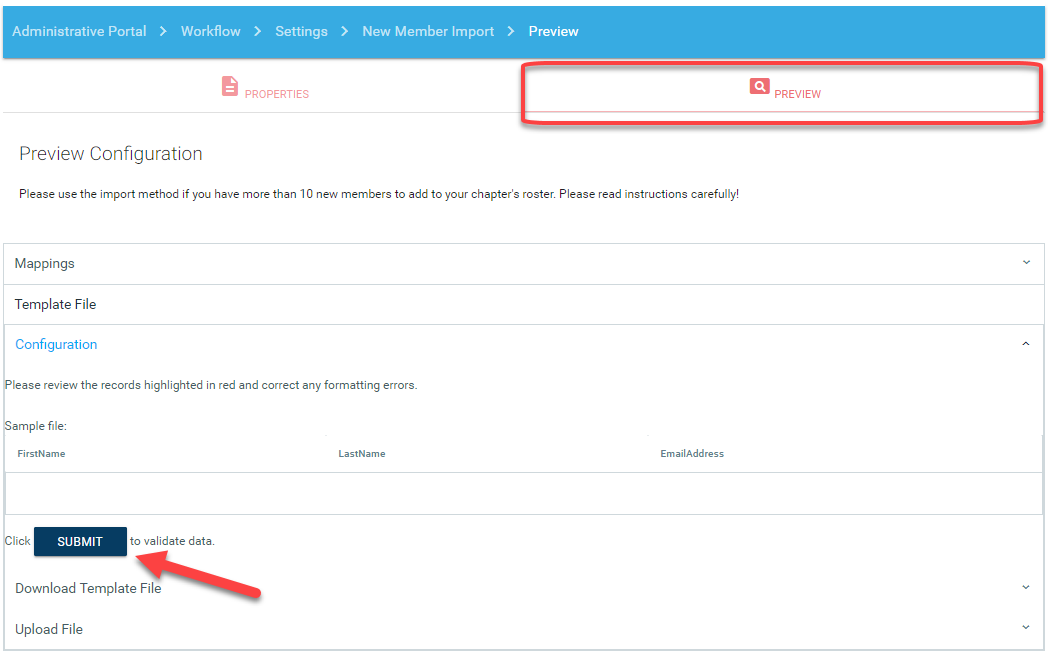The height and width of the screenshot is (657, 1048).
Task: Select the PREVIEW tab label
Action: (797, 94)
